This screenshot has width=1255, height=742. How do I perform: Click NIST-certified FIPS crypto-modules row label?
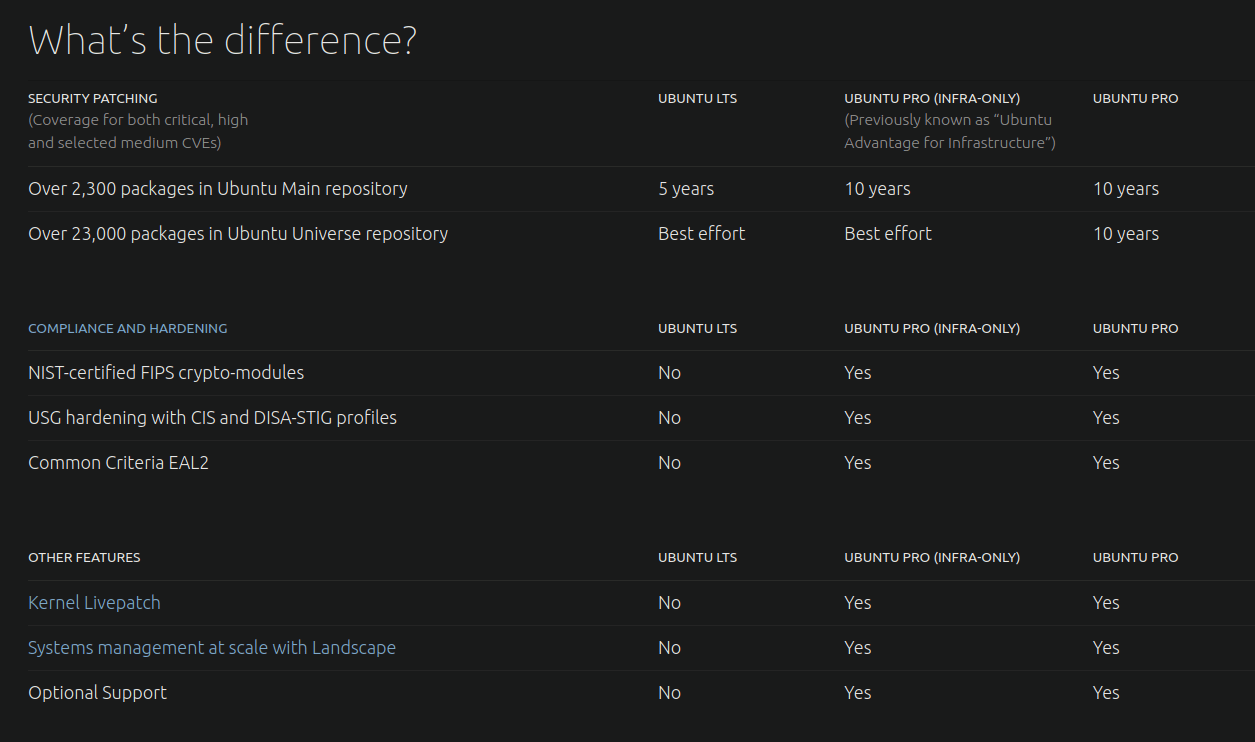[x=166, y=373]
